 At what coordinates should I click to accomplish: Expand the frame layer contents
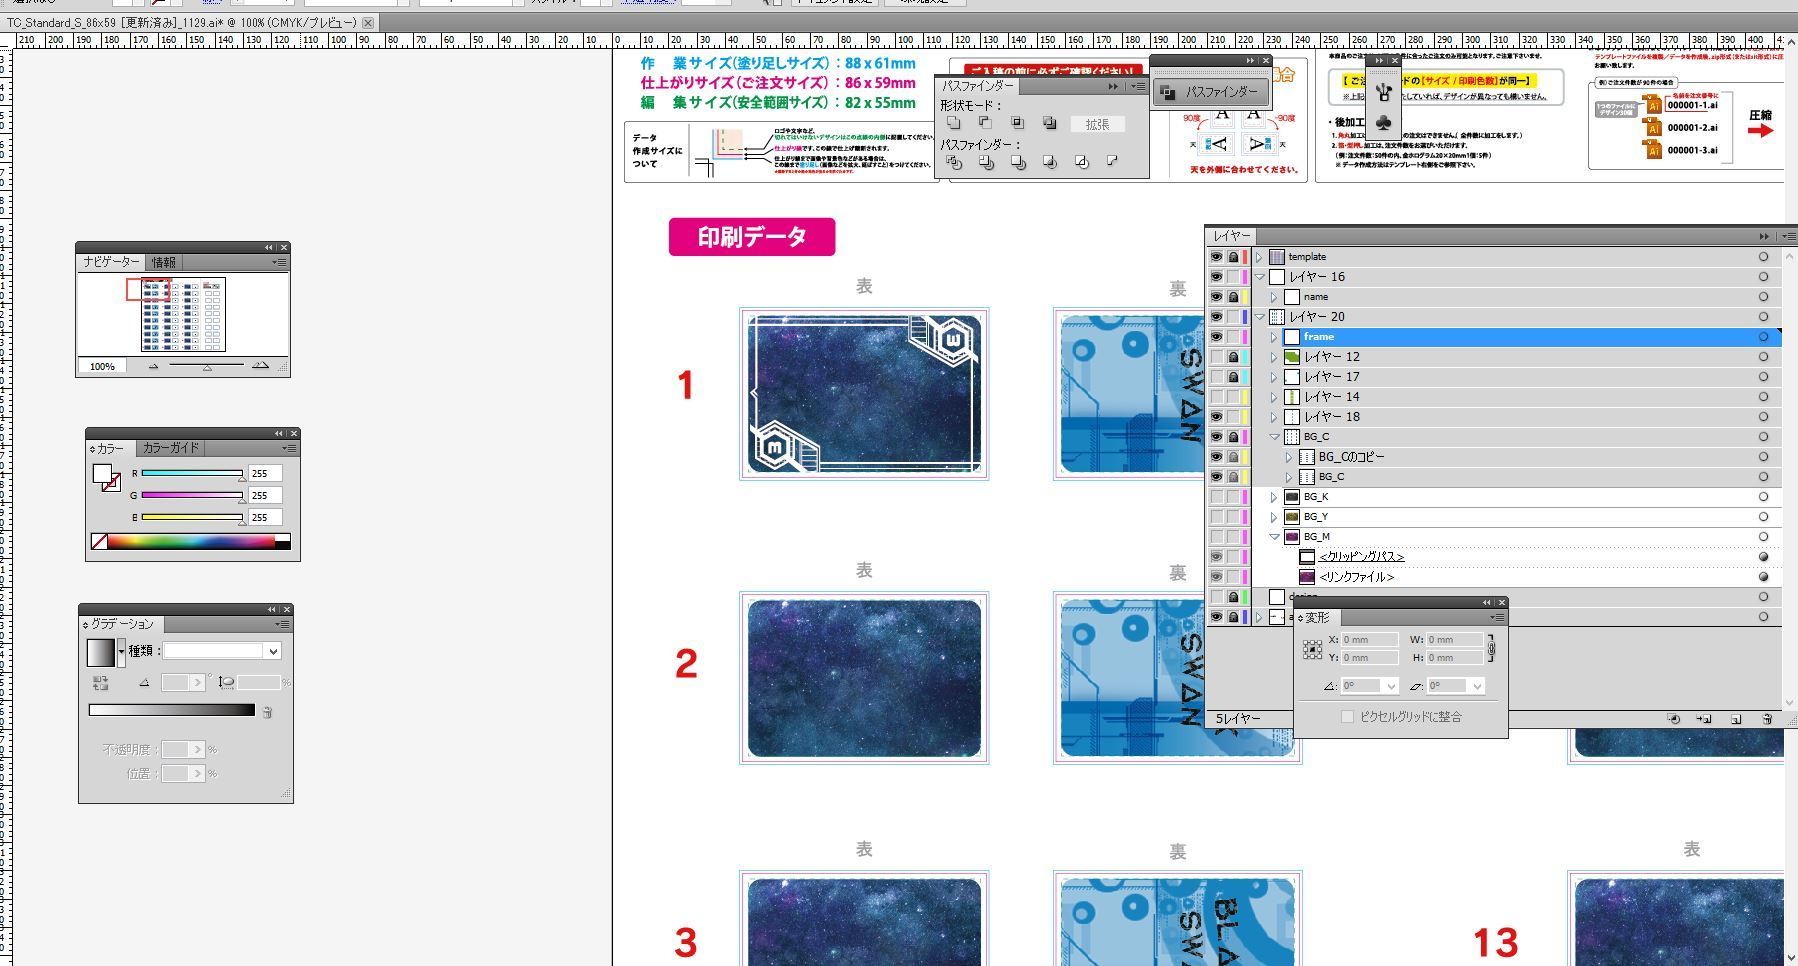click(x=1274, y=337)
